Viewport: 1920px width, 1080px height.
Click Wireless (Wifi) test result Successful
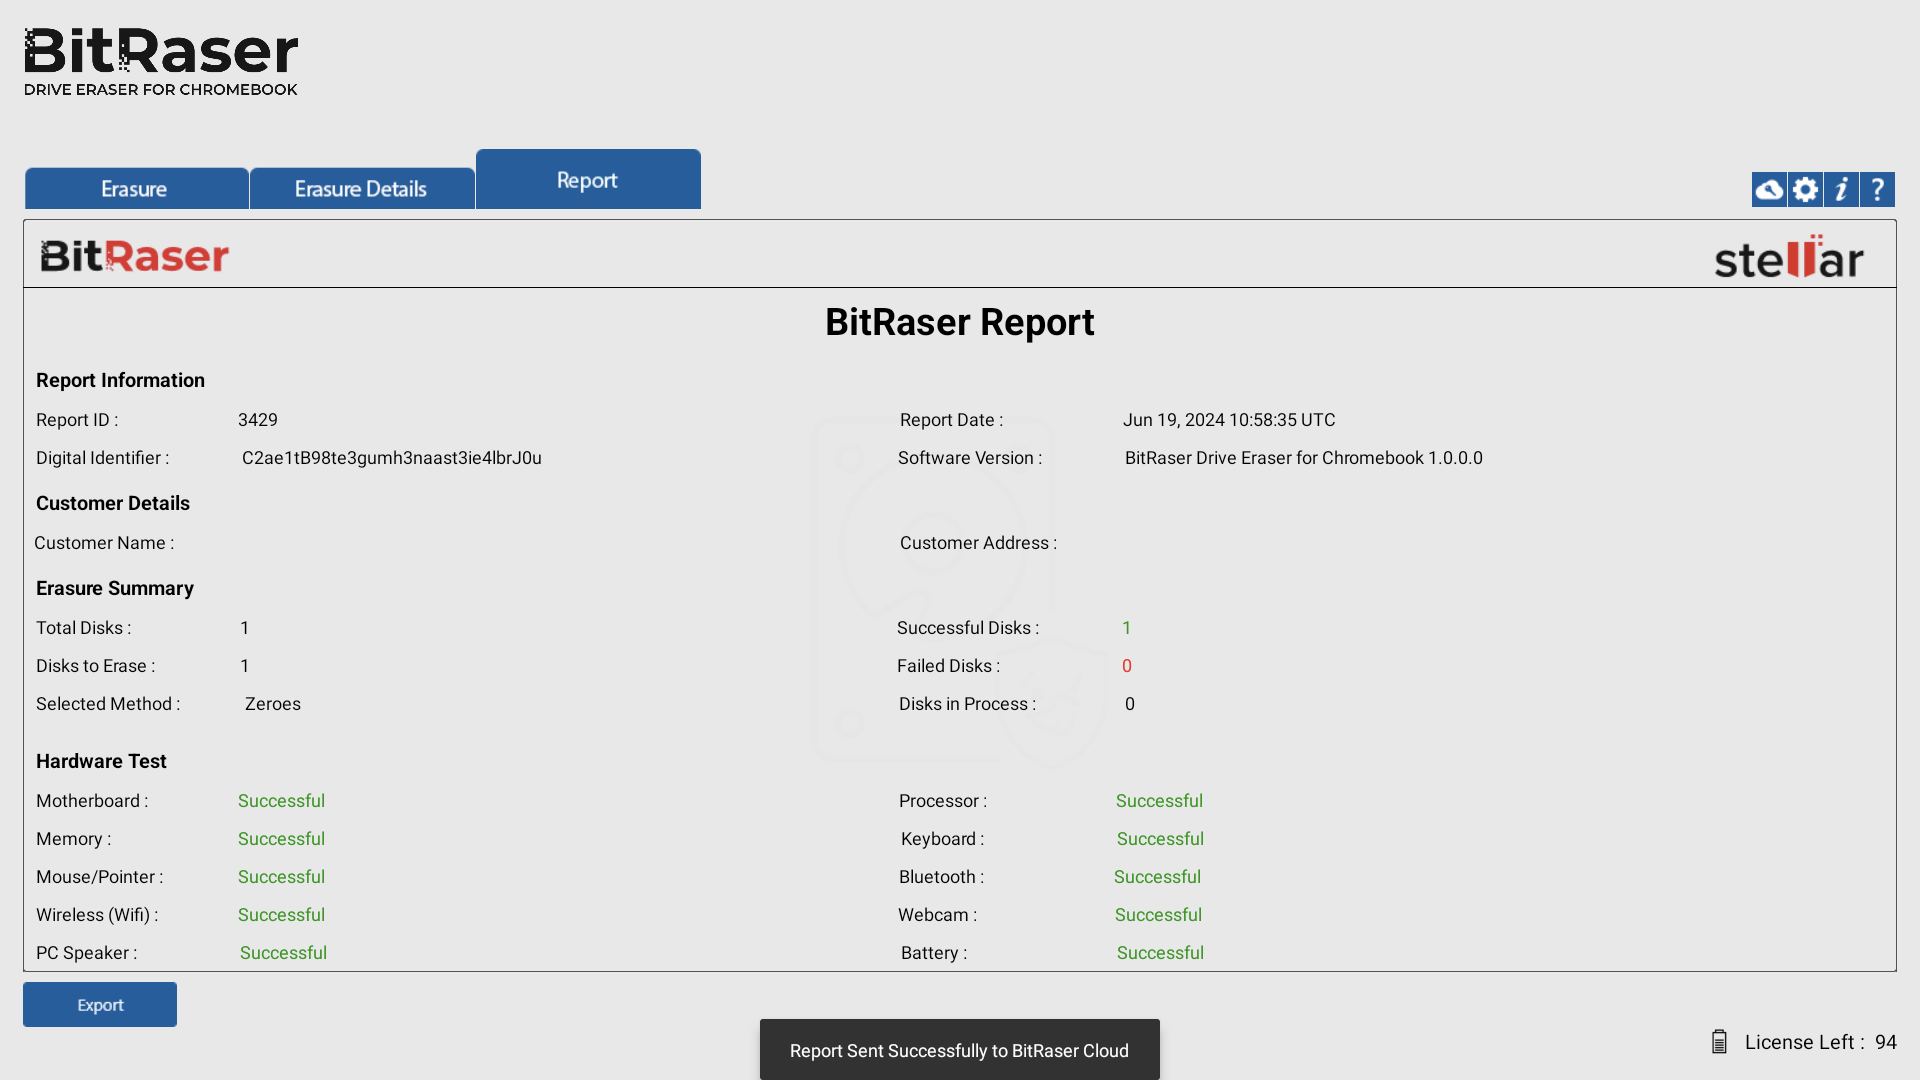point(281,915)
